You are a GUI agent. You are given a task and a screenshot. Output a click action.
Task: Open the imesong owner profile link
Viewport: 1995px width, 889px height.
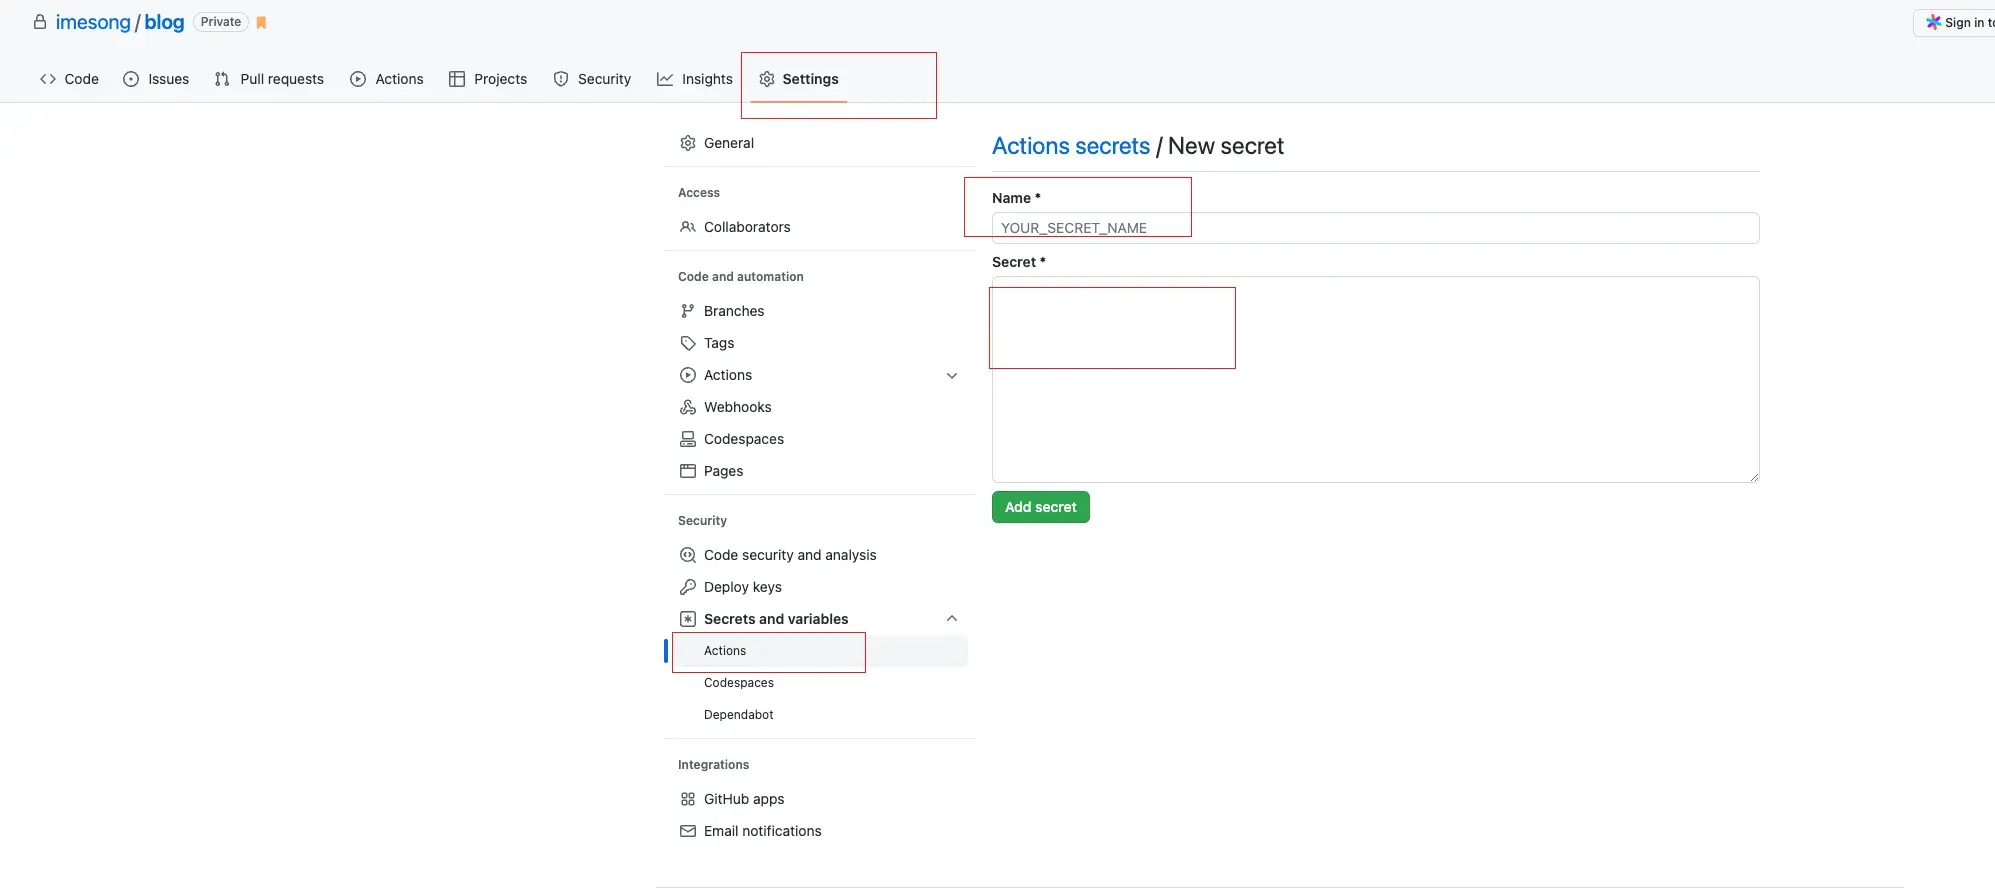coord(93,22)
